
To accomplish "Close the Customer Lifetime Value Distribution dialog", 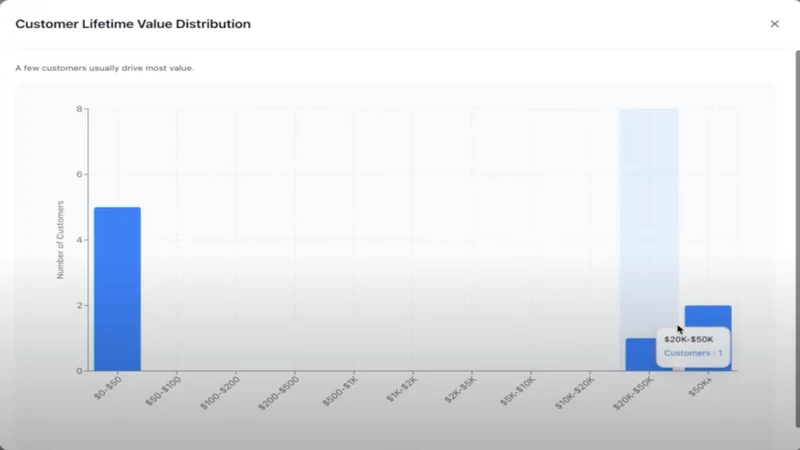I will pos(774,24).
